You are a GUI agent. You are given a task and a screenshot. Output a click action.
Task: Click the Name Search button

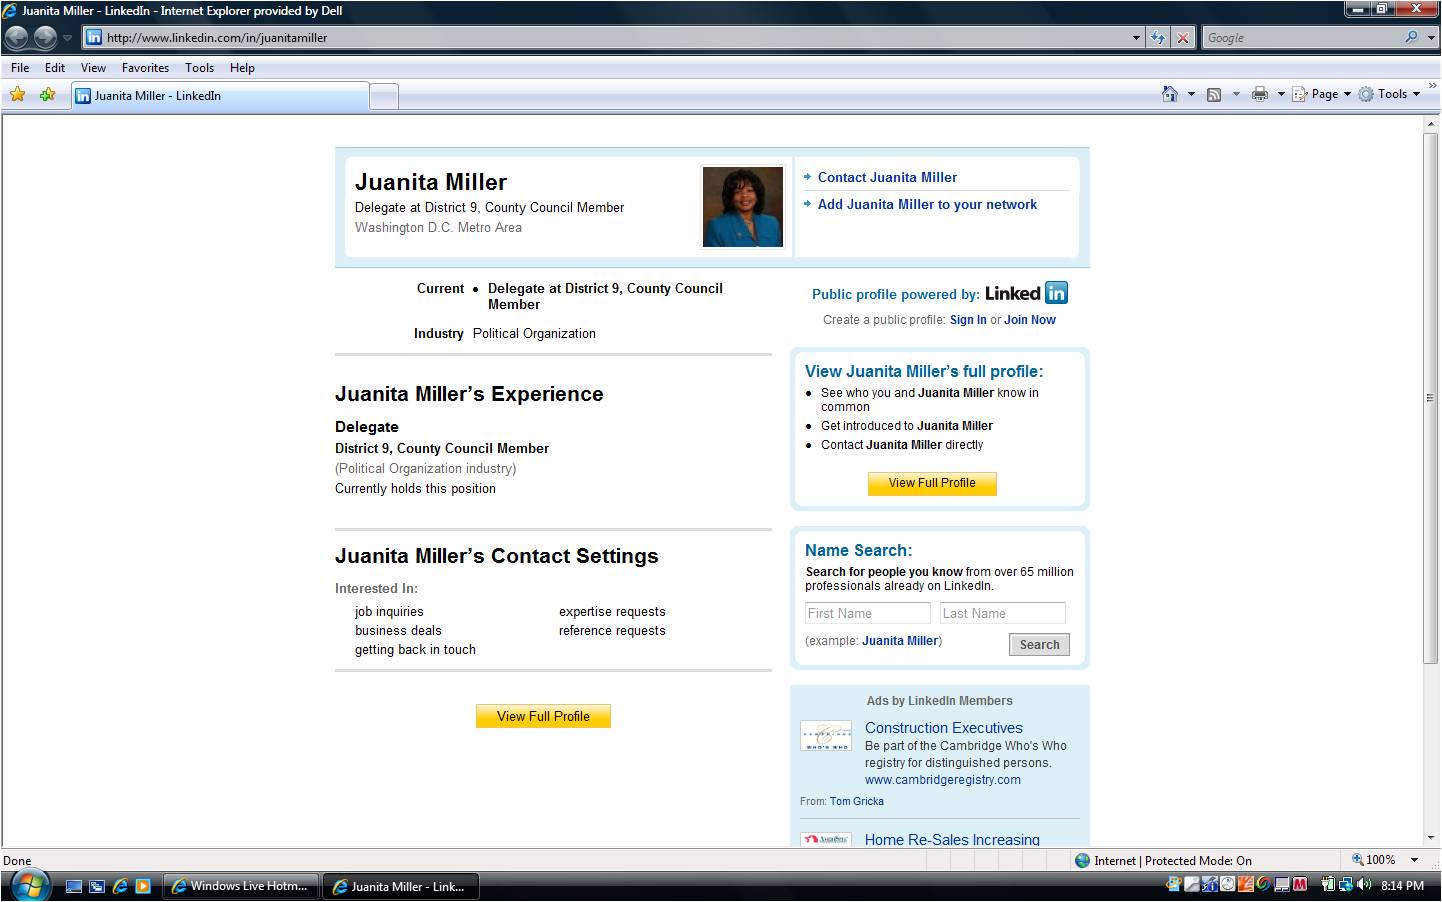coord(1039,645)
